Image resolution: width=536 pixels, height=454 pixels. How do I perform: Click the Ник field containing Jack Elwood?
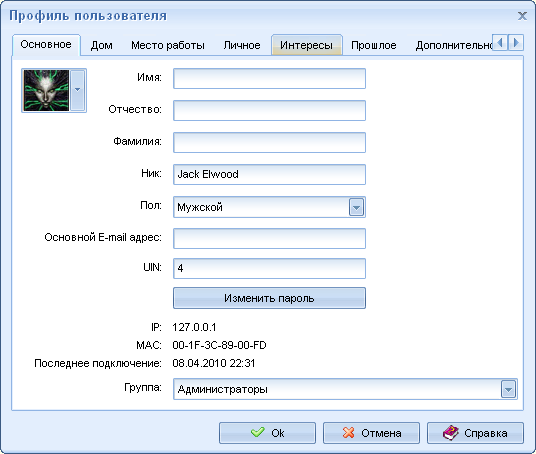[x=269, y=174]
